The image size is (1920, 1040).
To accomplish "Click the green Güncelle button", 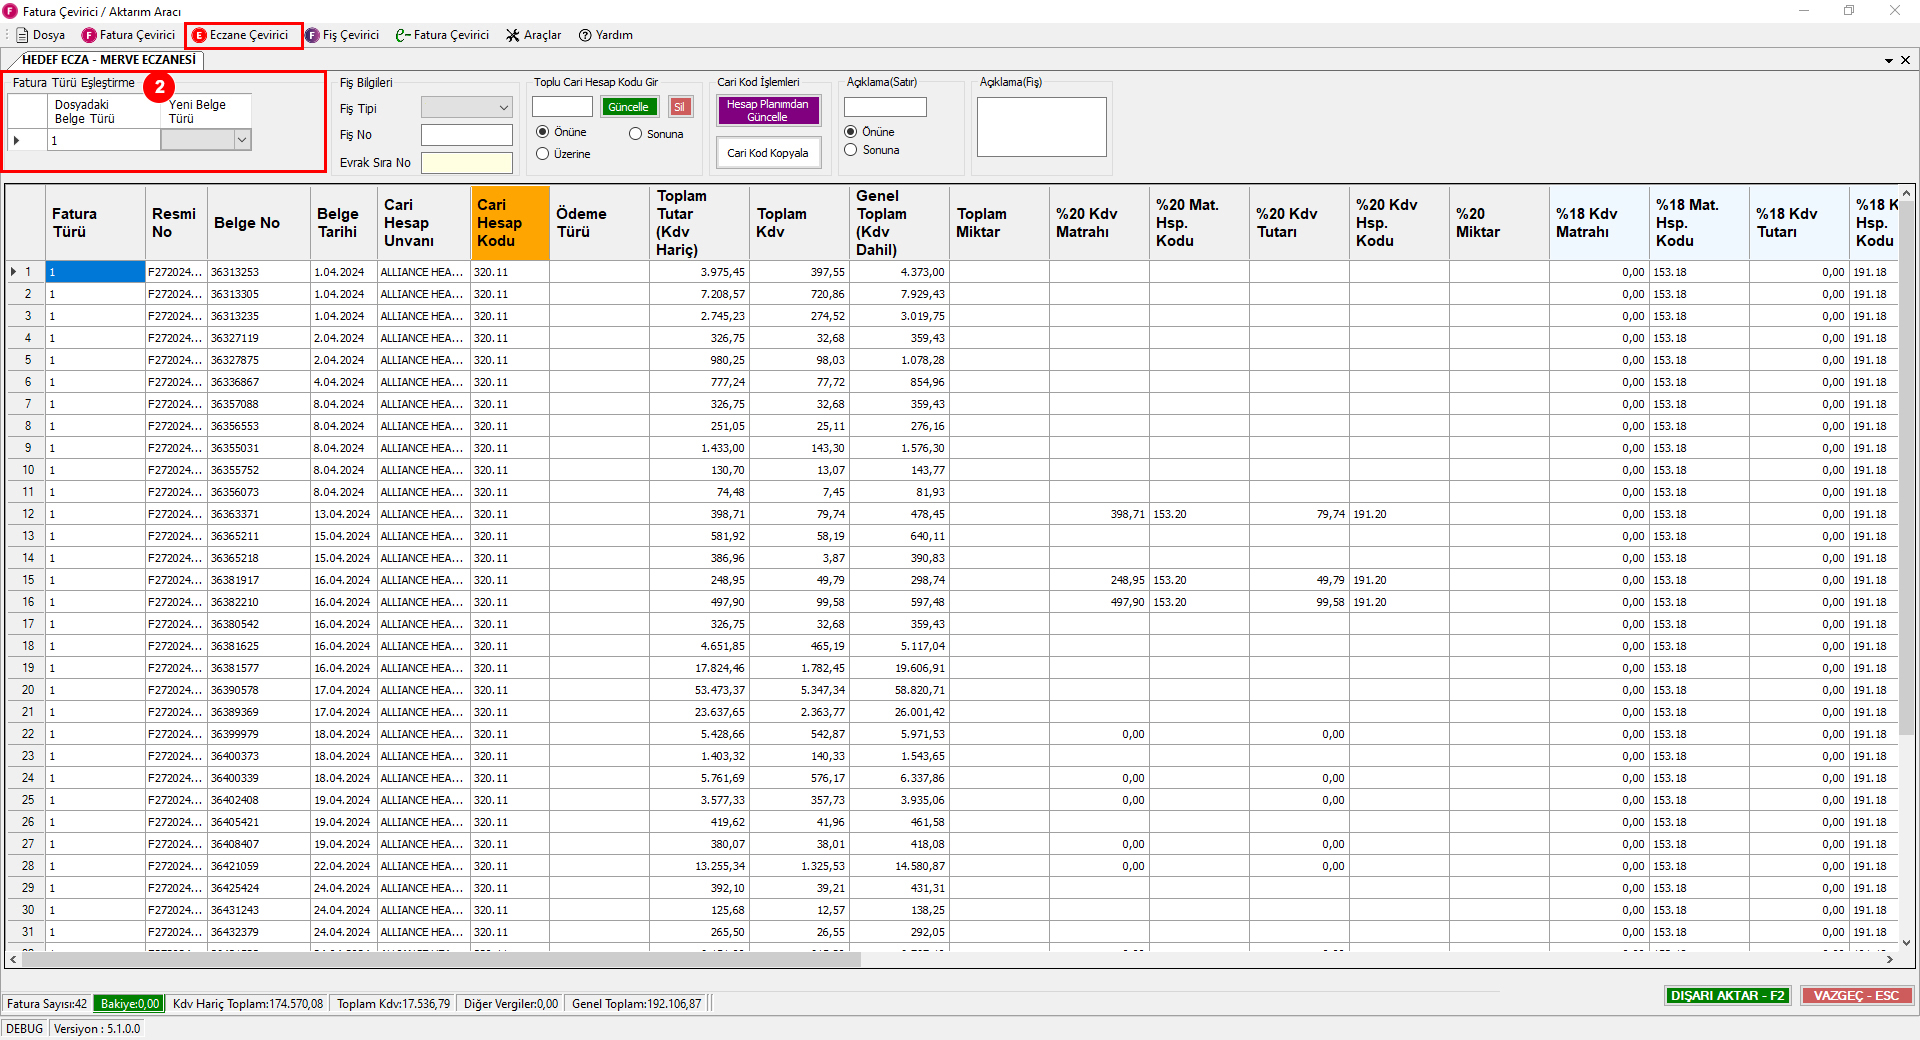I will [x=629, y=107].
